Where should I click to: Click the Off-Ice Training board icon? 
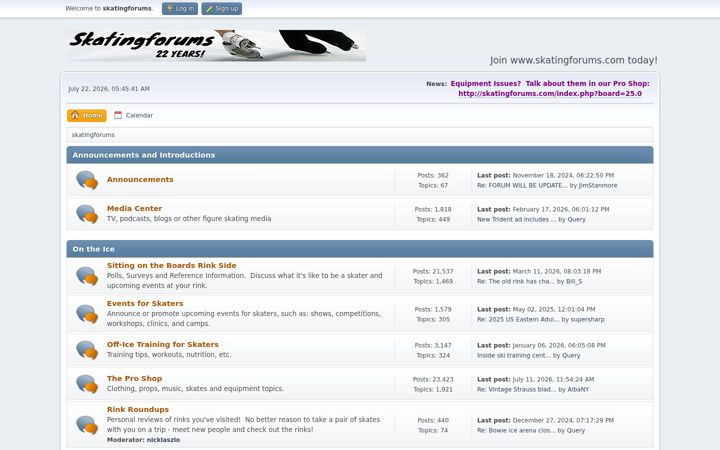pos(87,350)
